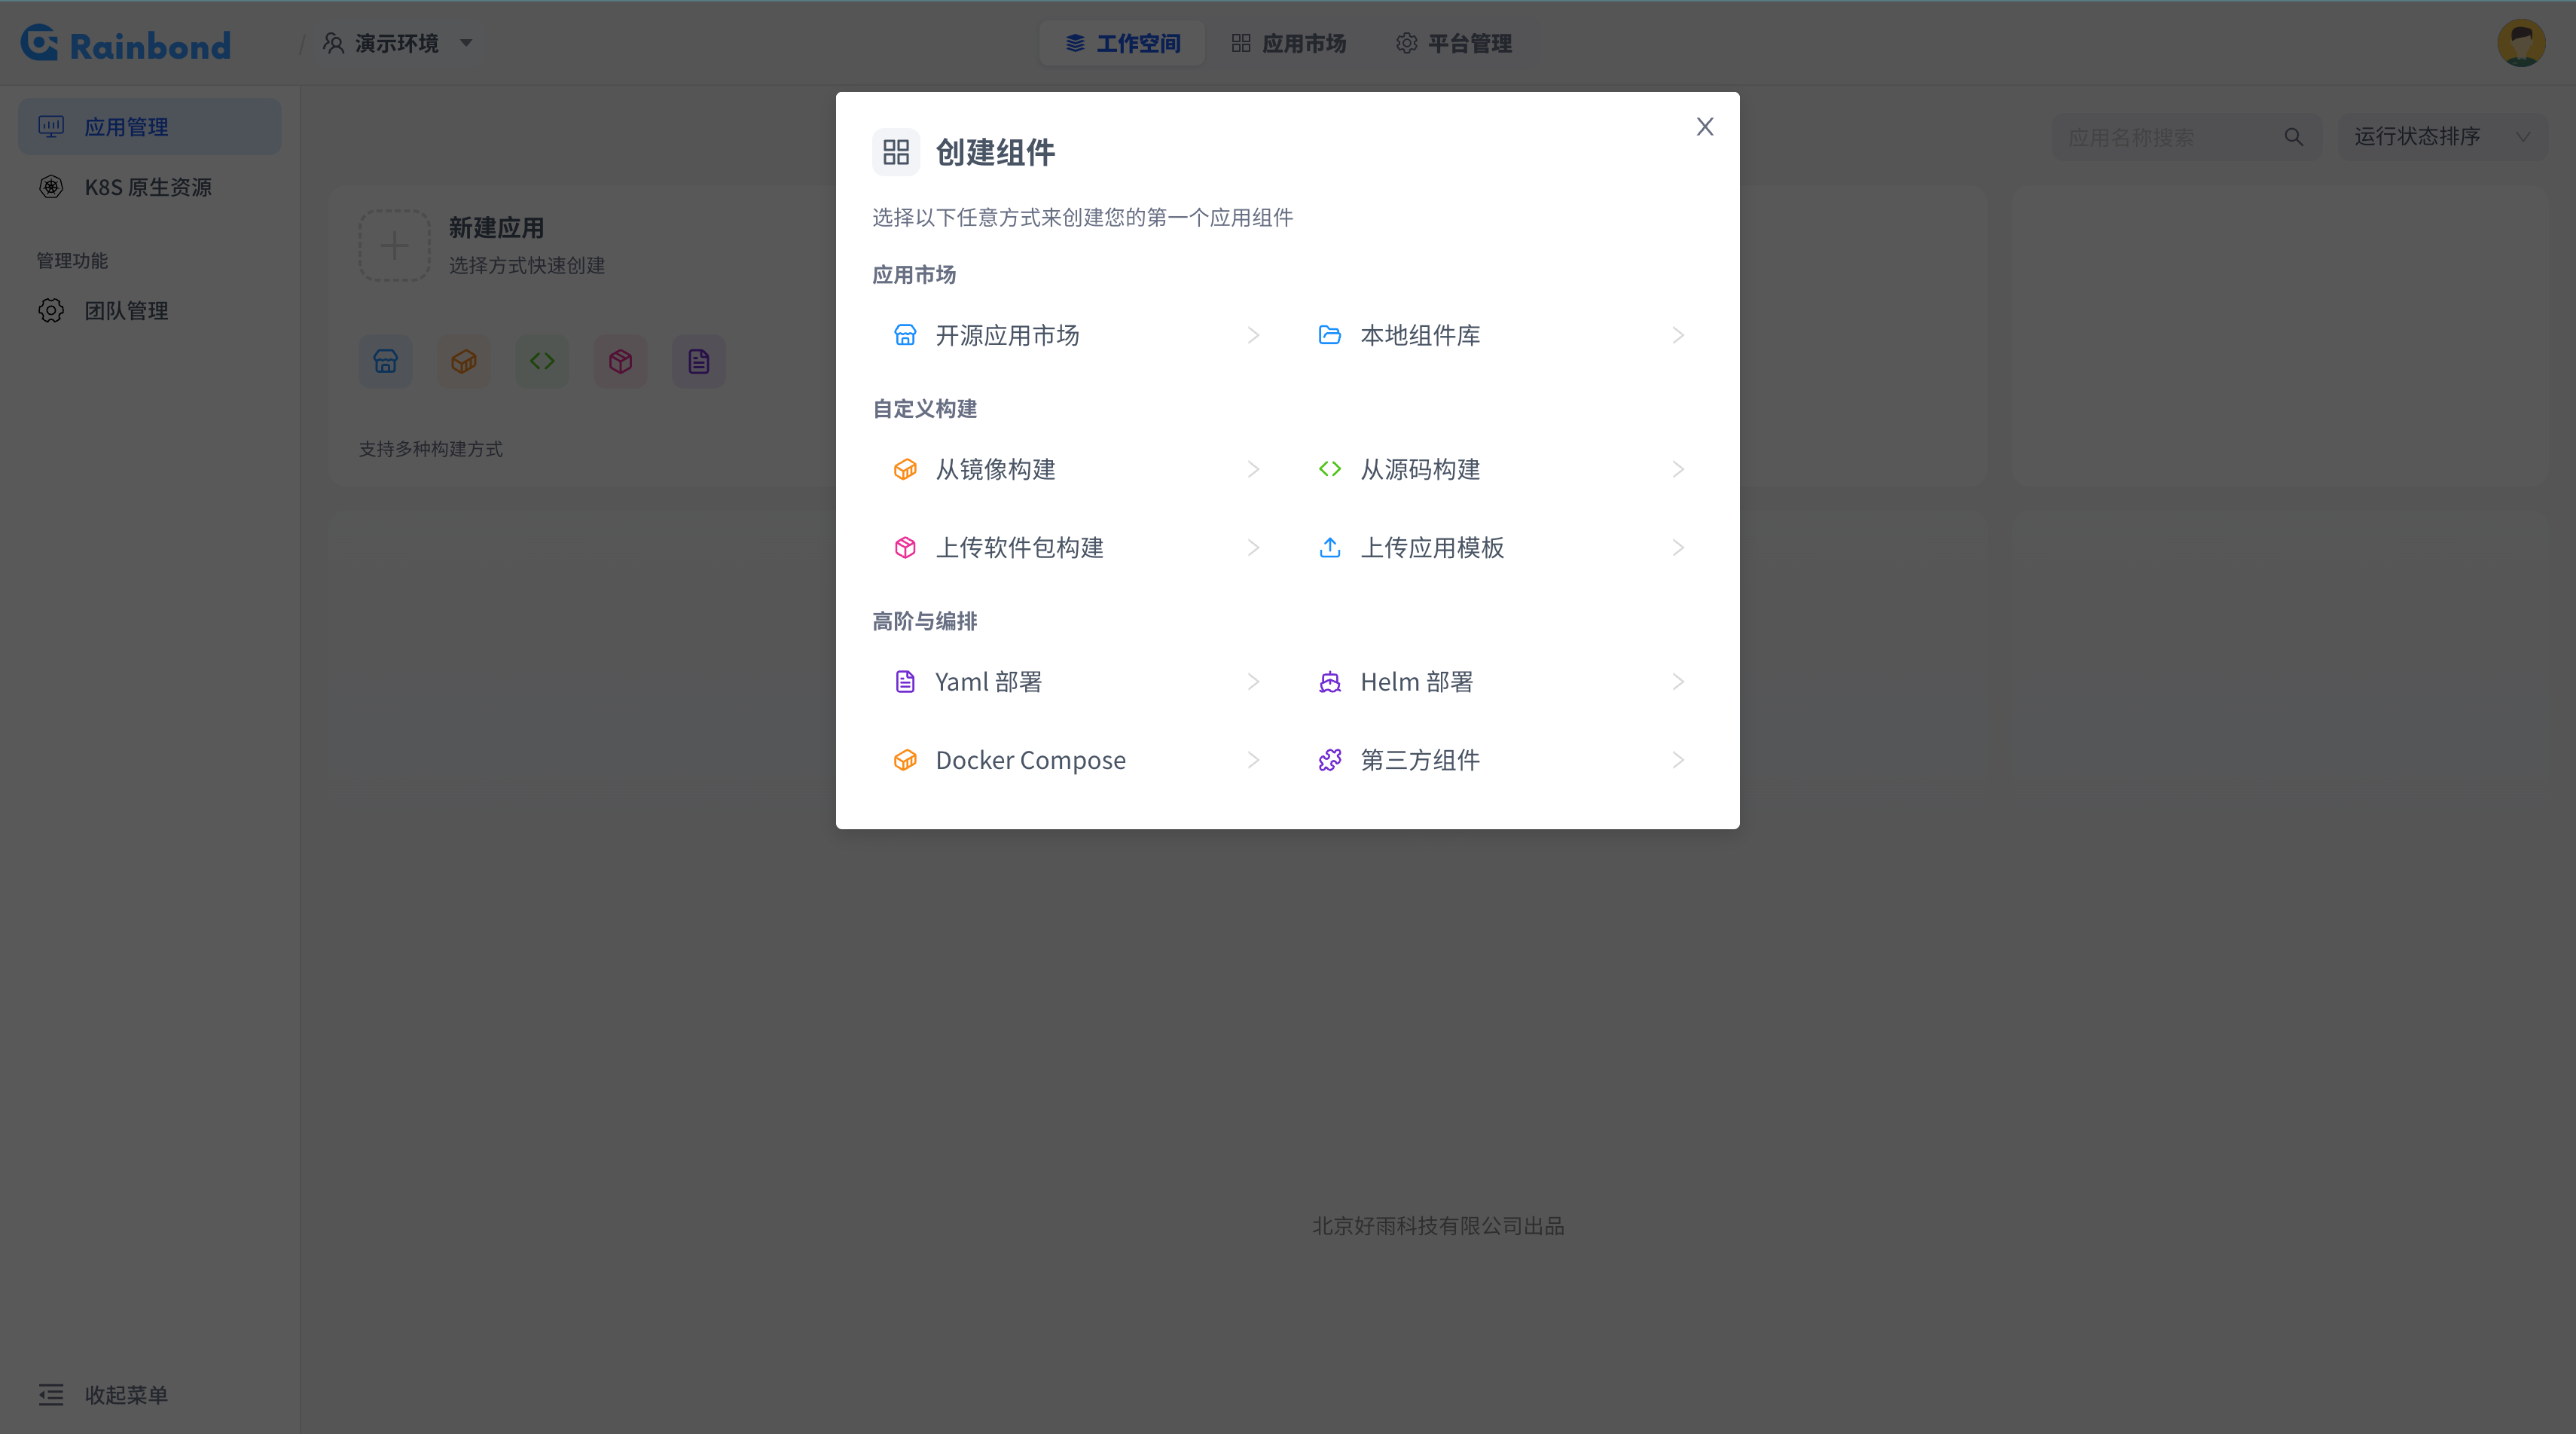Choose 本地组件库 option
Viewport: 2576px width, 1434px height.
(x=1501, y=335)
